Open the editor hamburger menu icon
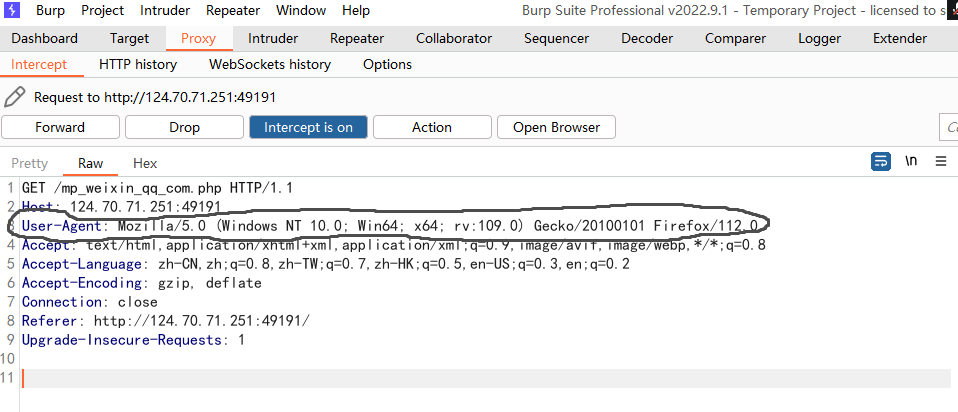 [x=941, y=161]
